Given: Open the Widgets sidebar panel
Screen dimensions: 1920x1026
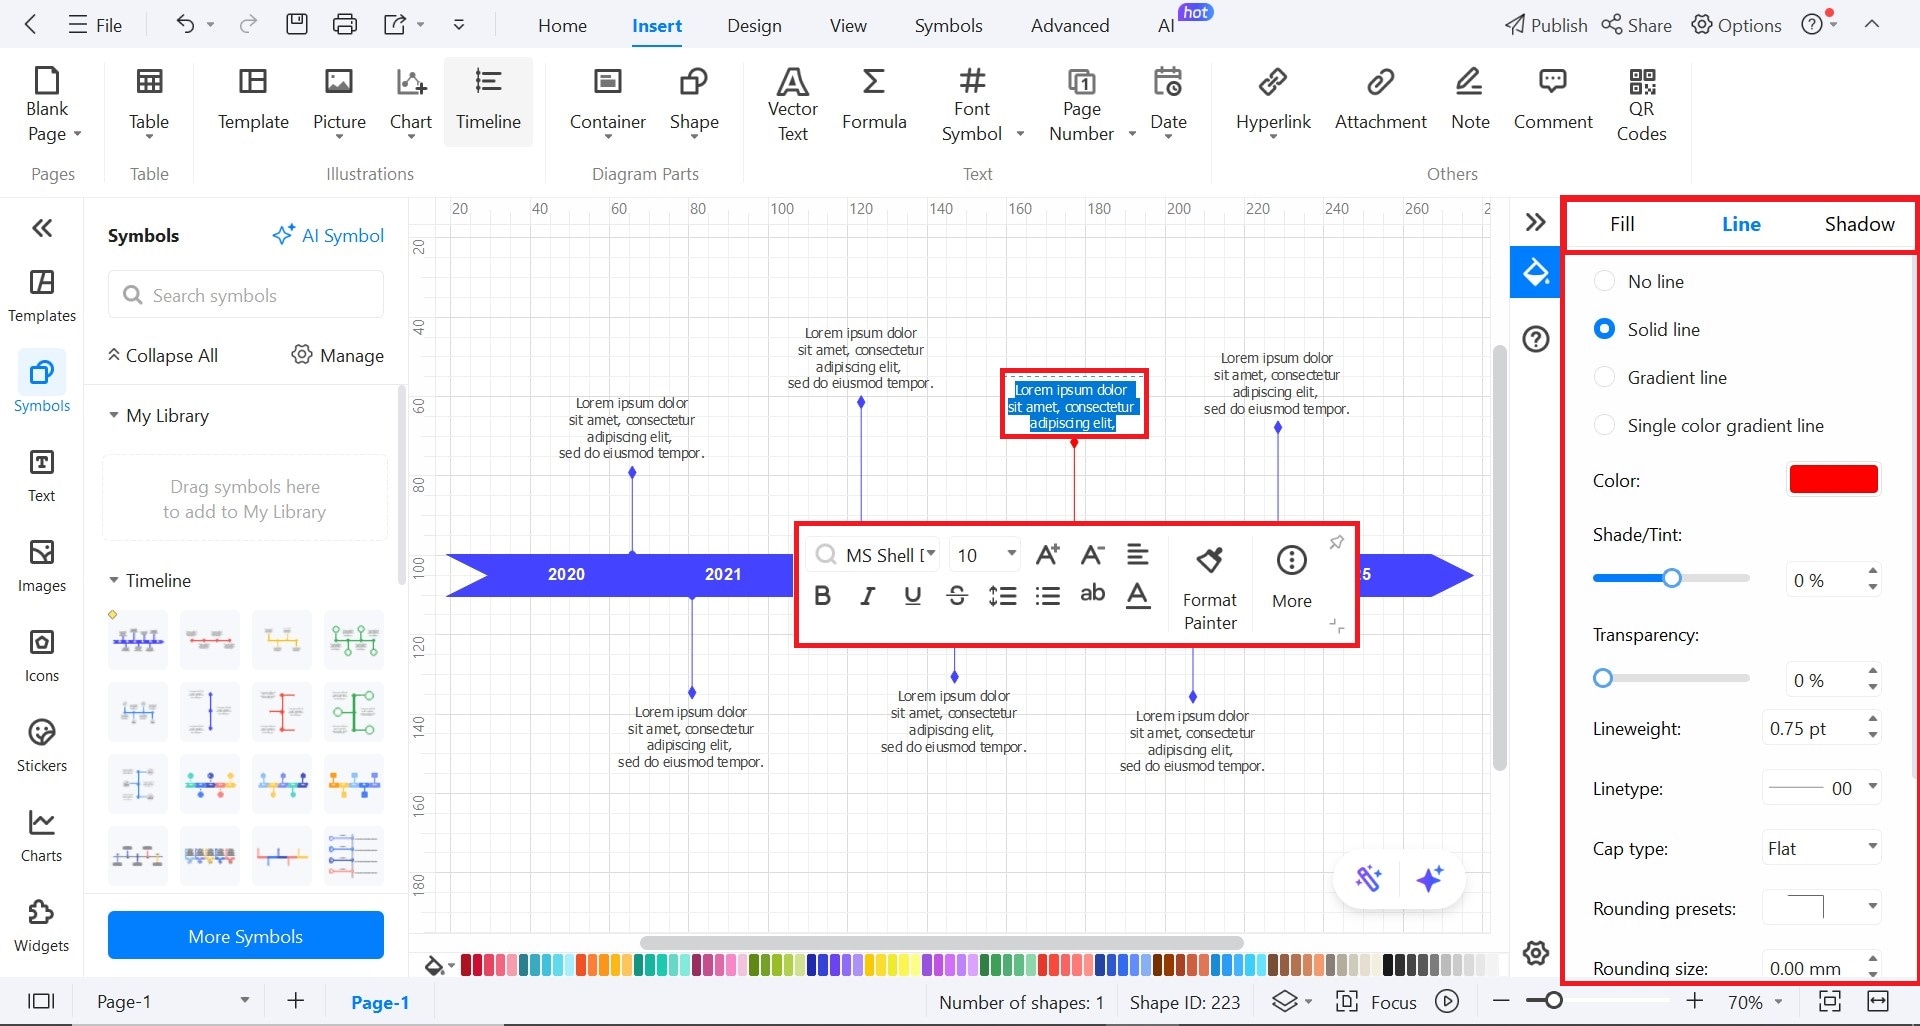Looking at the screenshot, I should (42, 926).
